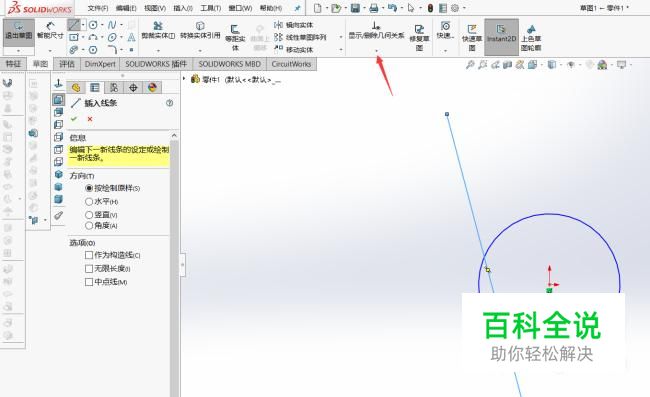Switch to the Evaluate (评估) tab
650x397 pixels.
[67, 64]
